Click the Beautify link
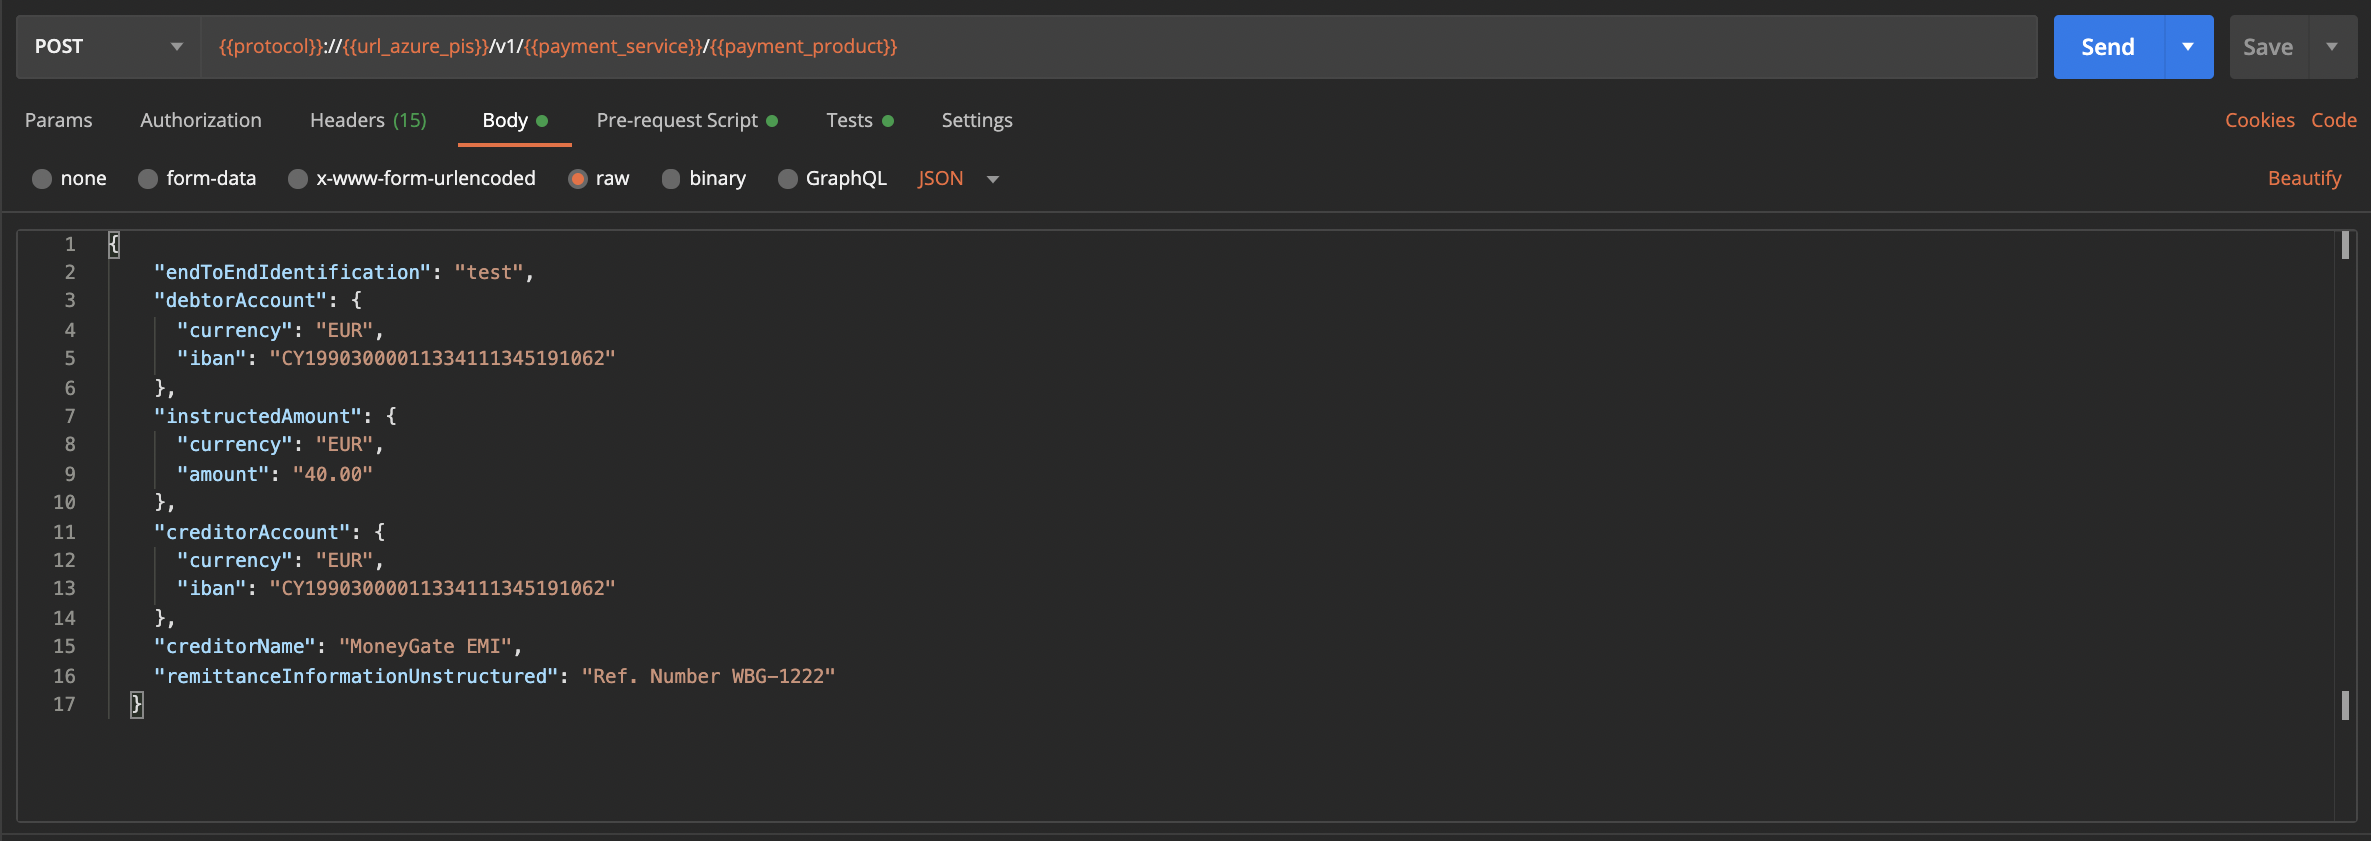This screenshot has height=841, width=2371. coord(2304,178)
